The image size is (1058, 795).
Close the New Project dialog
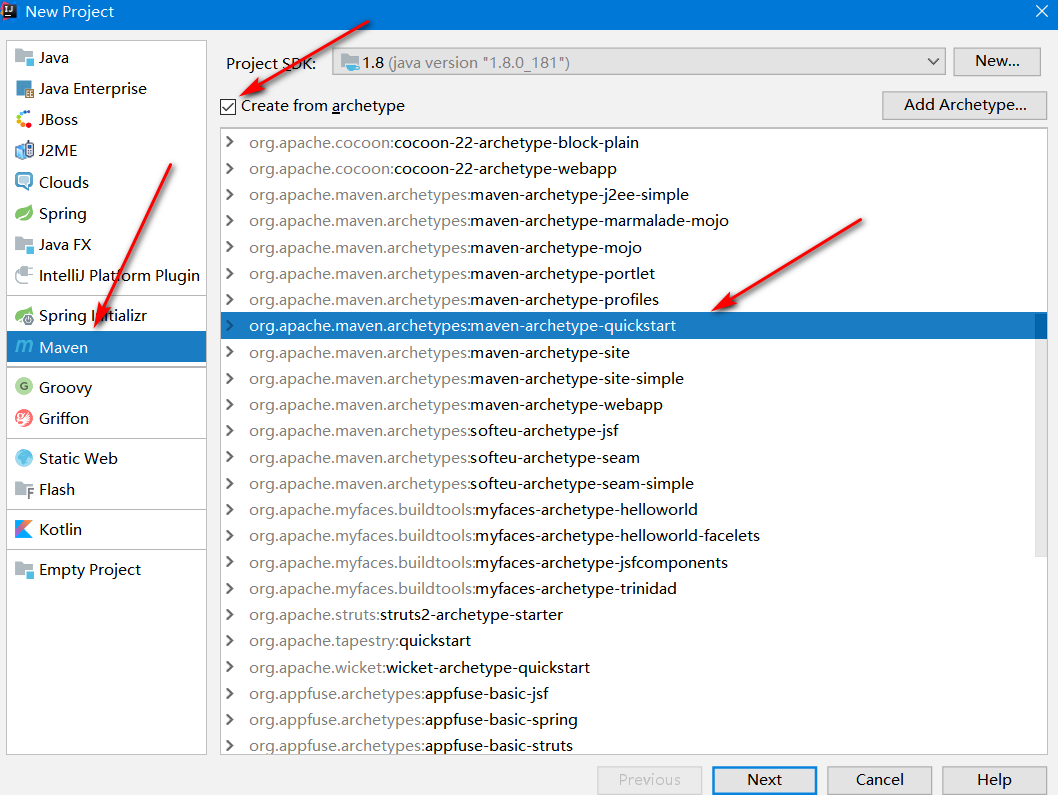tap(1041, 11)
